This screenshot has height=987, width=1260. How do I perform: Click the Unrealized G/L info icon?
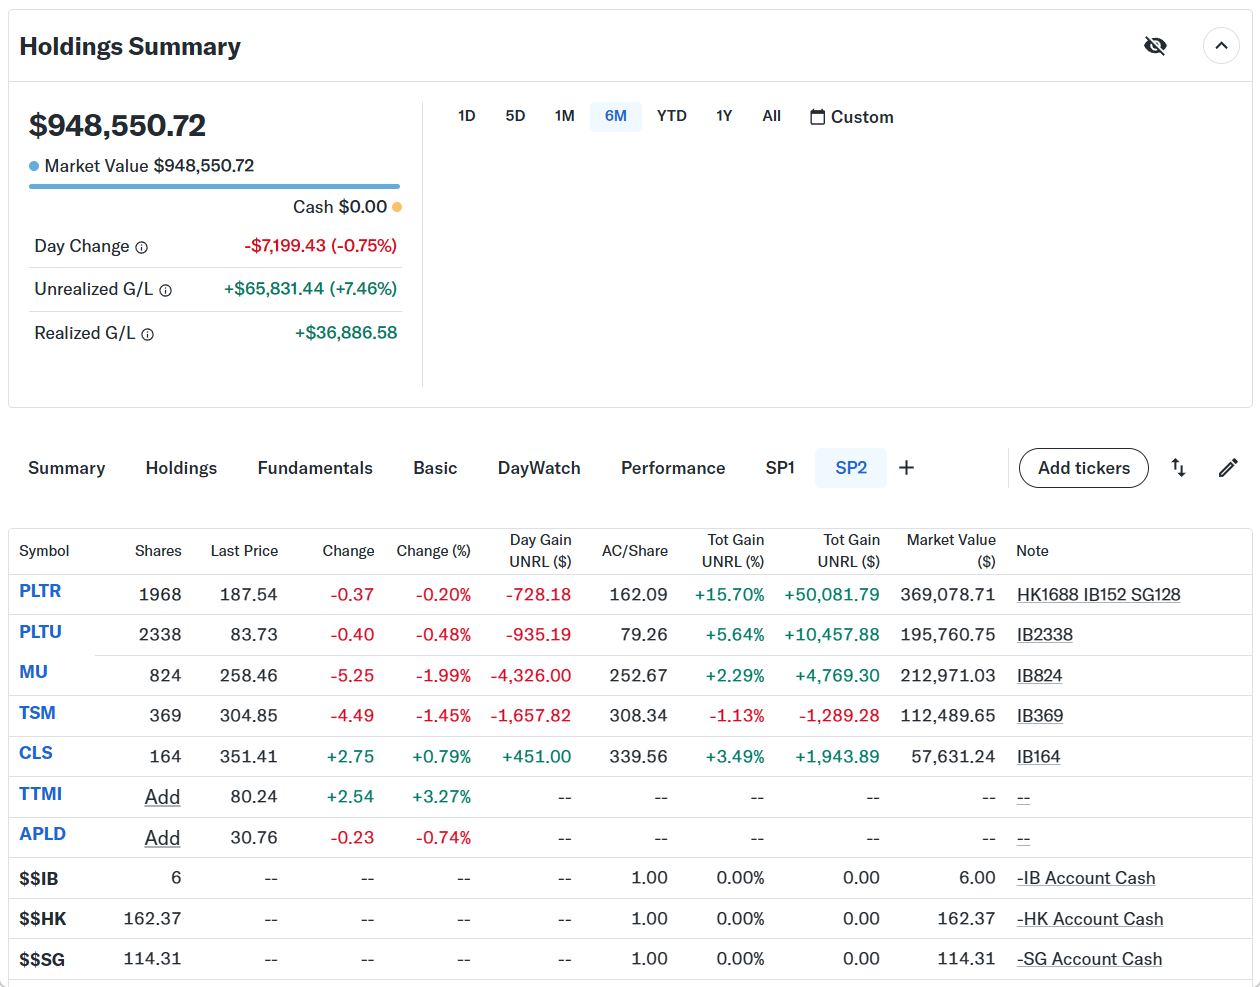pyautogui.click(x=166, y=290)
